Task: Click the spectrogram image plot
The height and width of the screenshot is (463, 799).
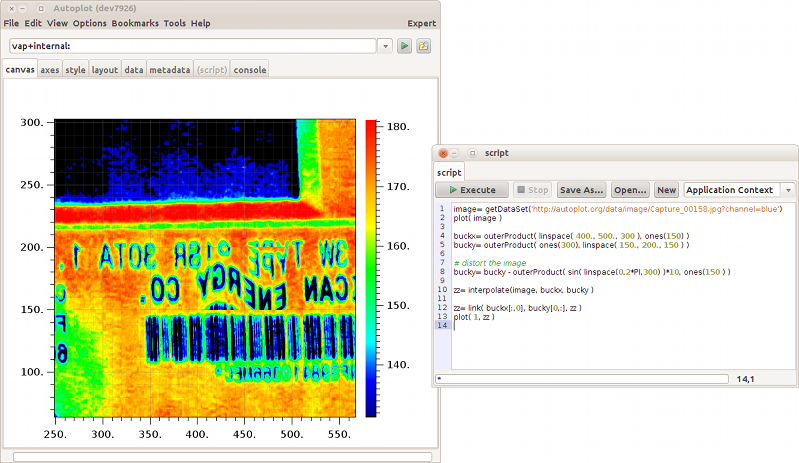Action: [205, 268]
